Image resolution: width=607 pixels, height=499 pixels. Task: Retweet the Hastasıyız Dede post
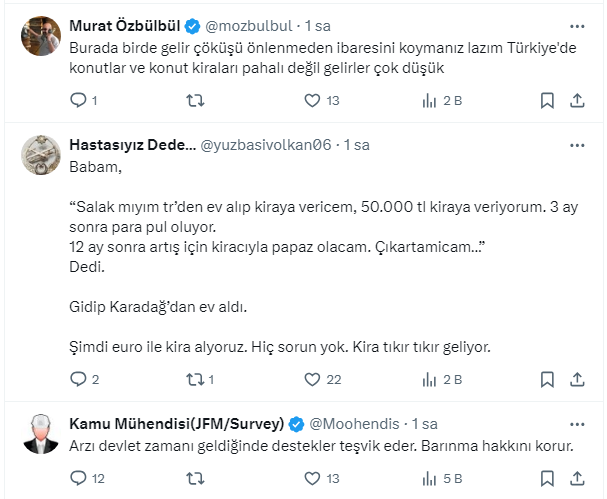click(x=197, y=379)
